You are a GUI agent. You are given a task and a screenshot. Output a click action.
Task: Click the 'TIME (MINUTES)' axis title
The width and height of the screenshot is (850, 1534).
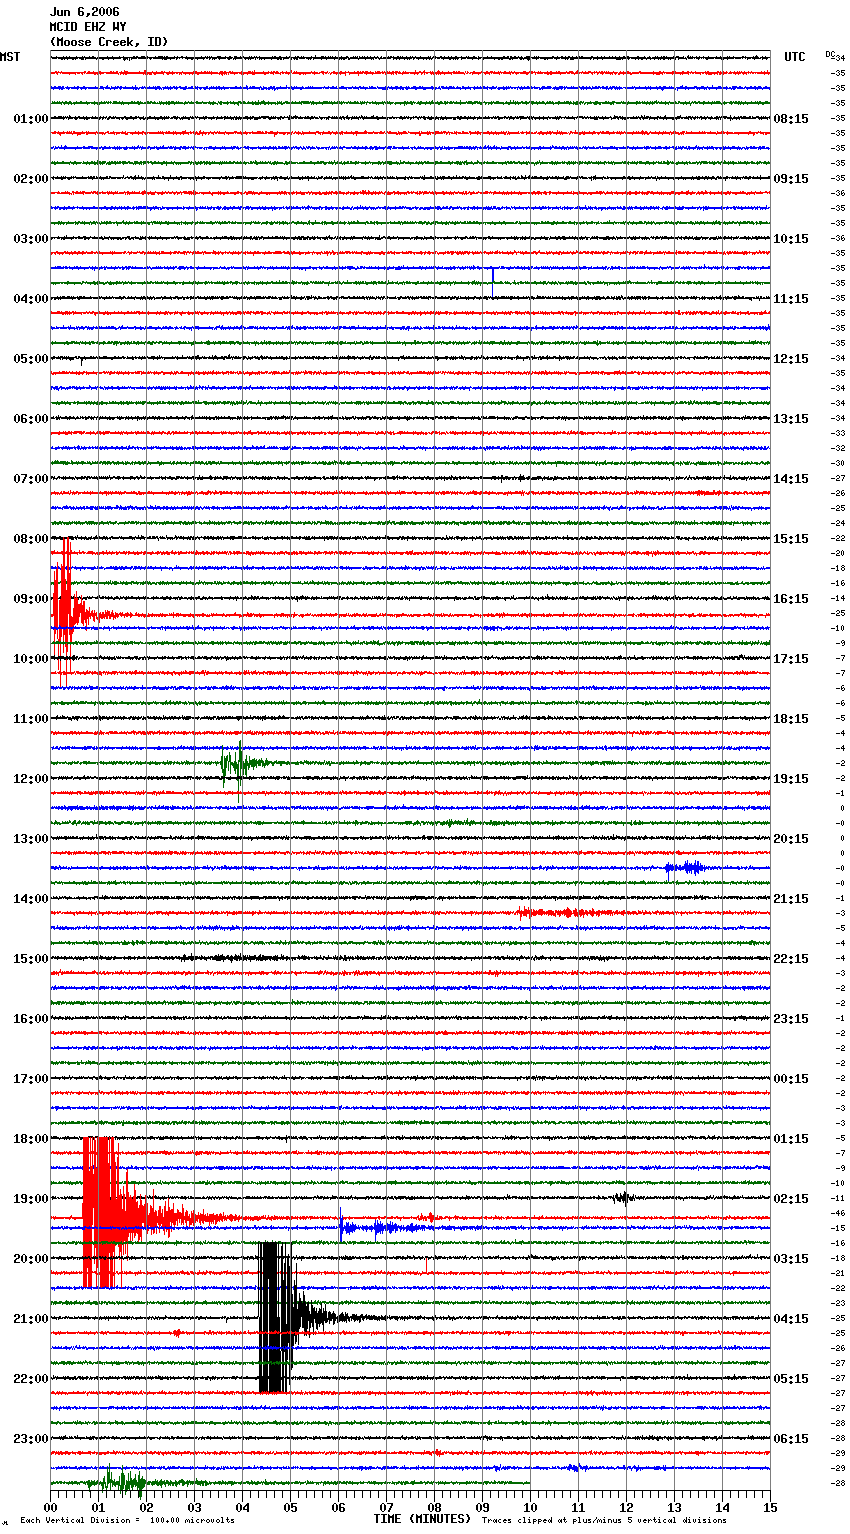[x=422, y=1519]
